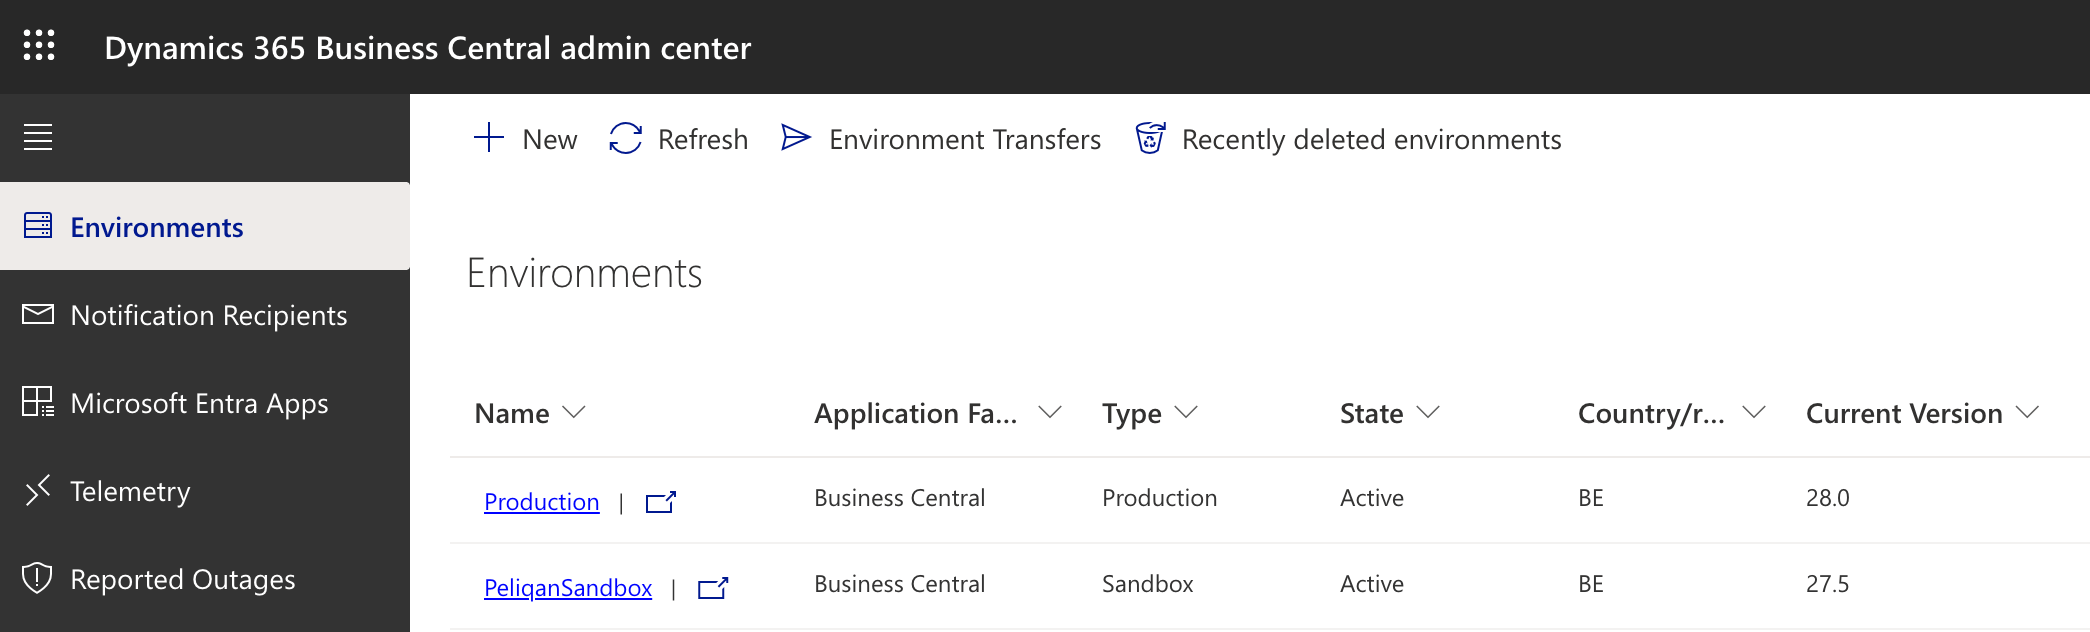
Task: View Recently deleted environments
Action: pyautogui.click(x=1371, y=140)
